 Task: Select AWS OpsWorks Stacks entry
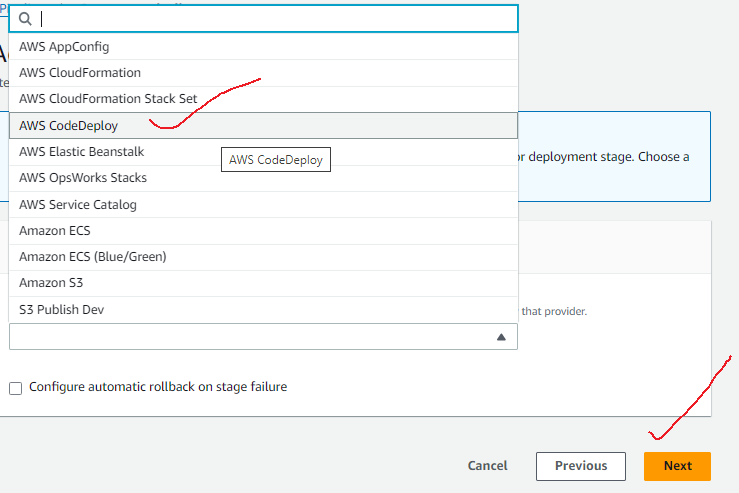tap(263, 178)
